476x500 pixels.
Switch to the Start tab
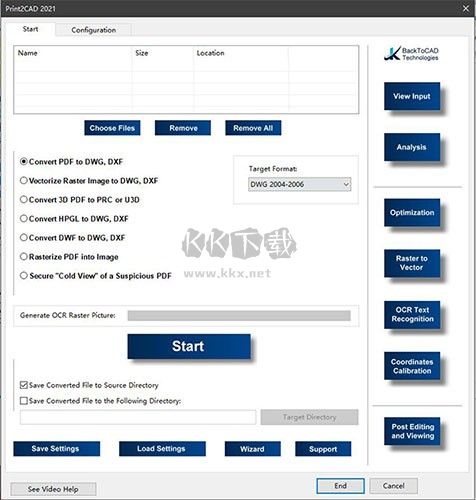tap(30, 29)
